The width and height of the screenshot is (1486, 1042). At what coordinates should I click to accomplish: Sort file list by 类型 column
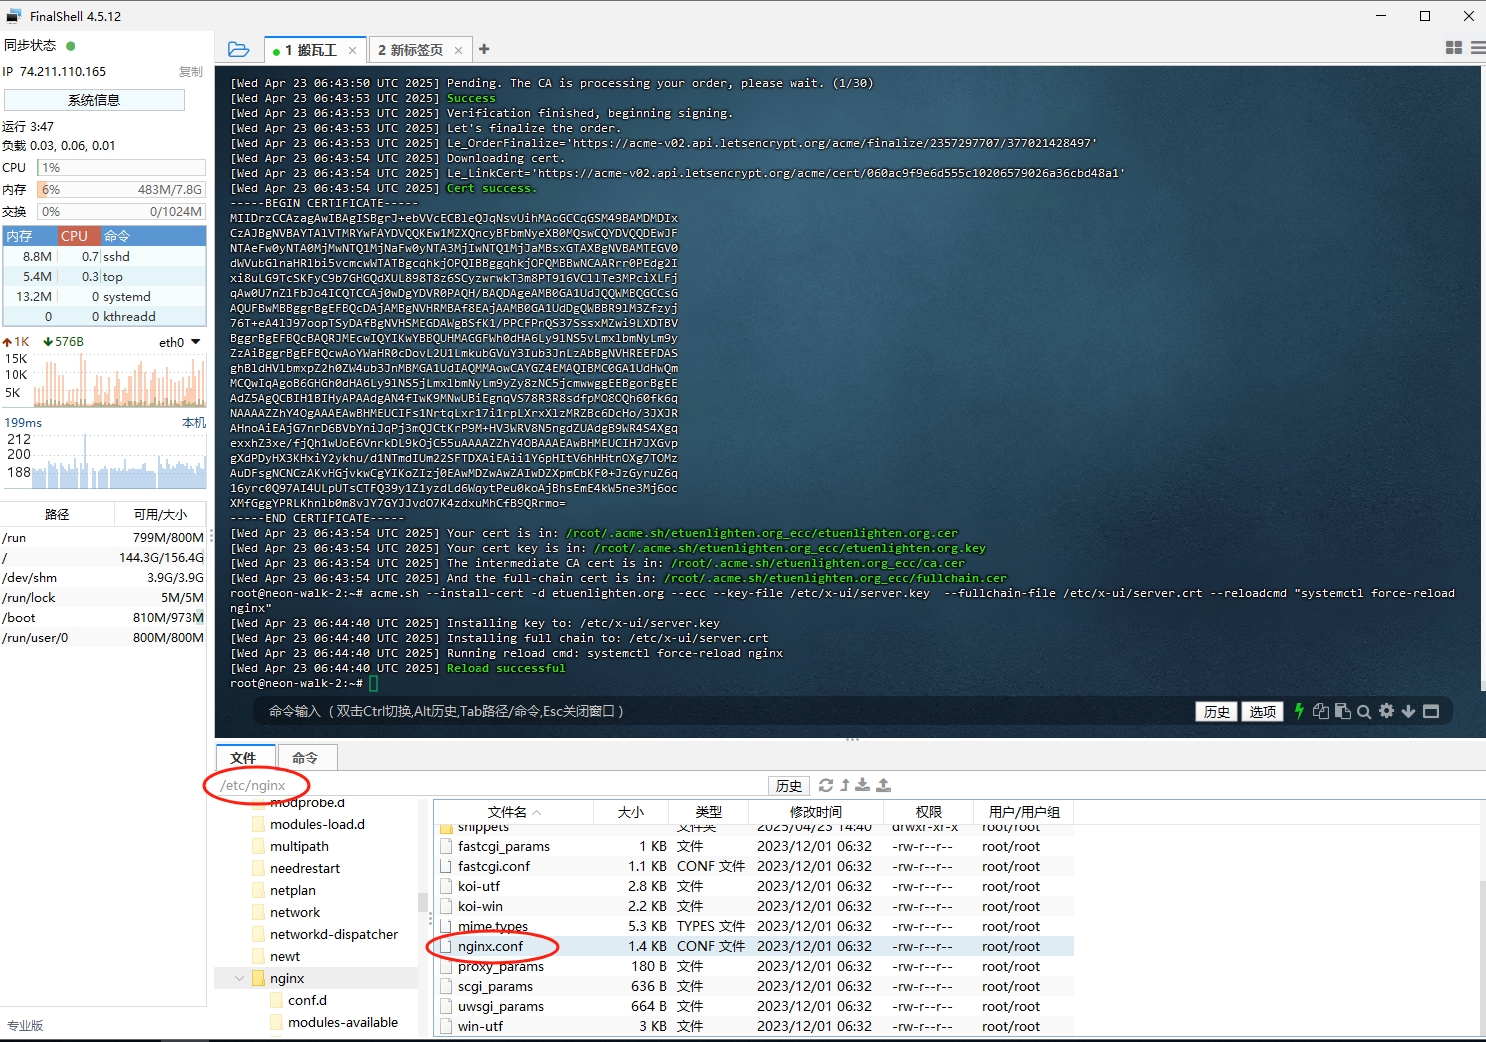point(709,812)
